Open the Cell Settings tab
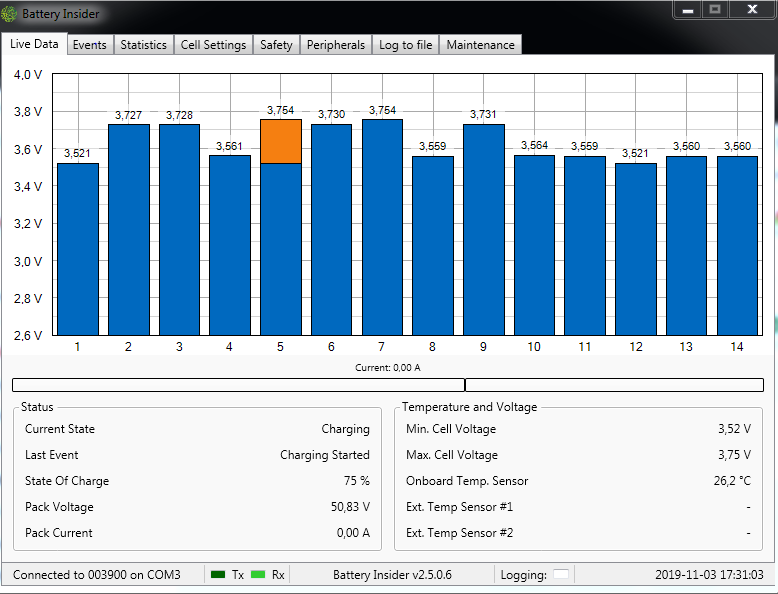The height and width of the screenshot is (594, 778). [213, 45]
